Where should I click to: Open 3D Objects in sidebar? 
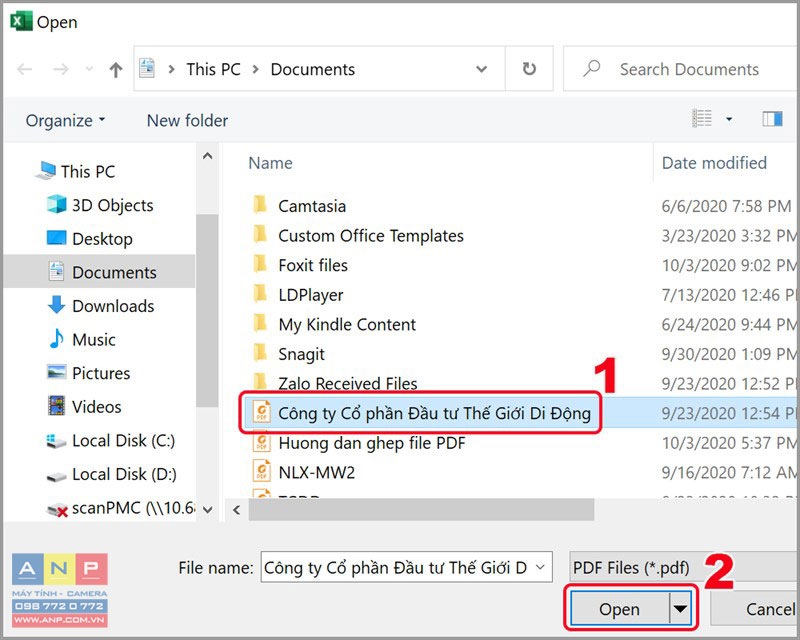click(100, 205)
